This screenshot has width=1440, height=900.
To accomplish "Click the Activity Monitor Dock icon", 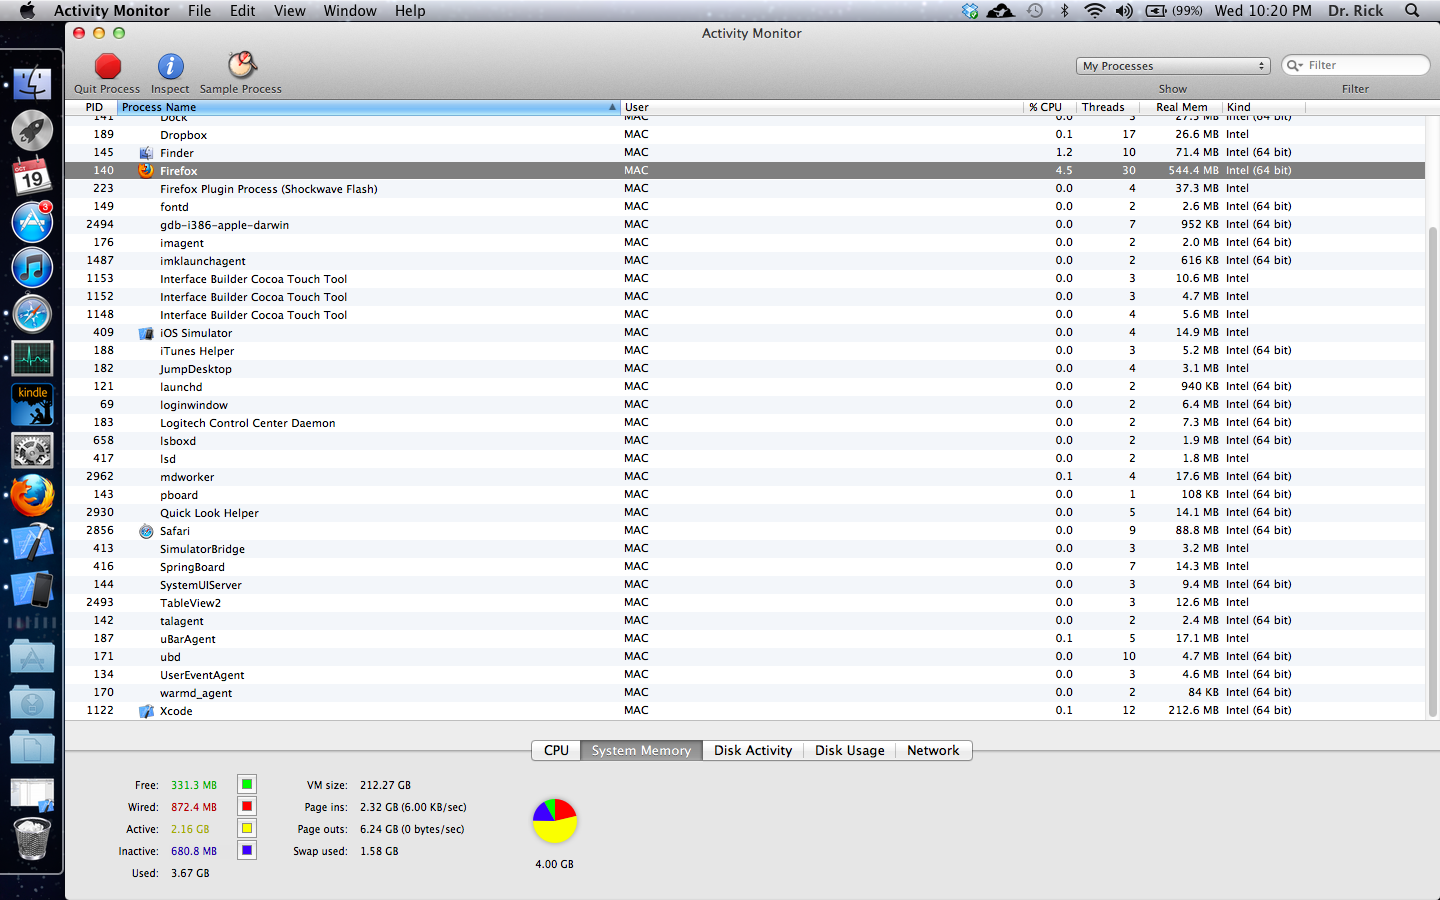I will [32, 358].
